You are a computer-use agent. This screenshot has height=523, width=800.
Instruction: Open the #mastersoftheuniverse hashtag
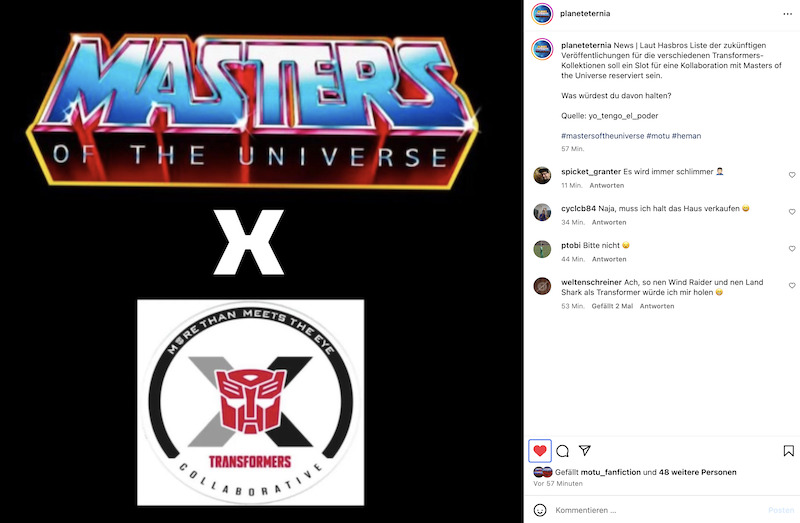tap(603, 136)
